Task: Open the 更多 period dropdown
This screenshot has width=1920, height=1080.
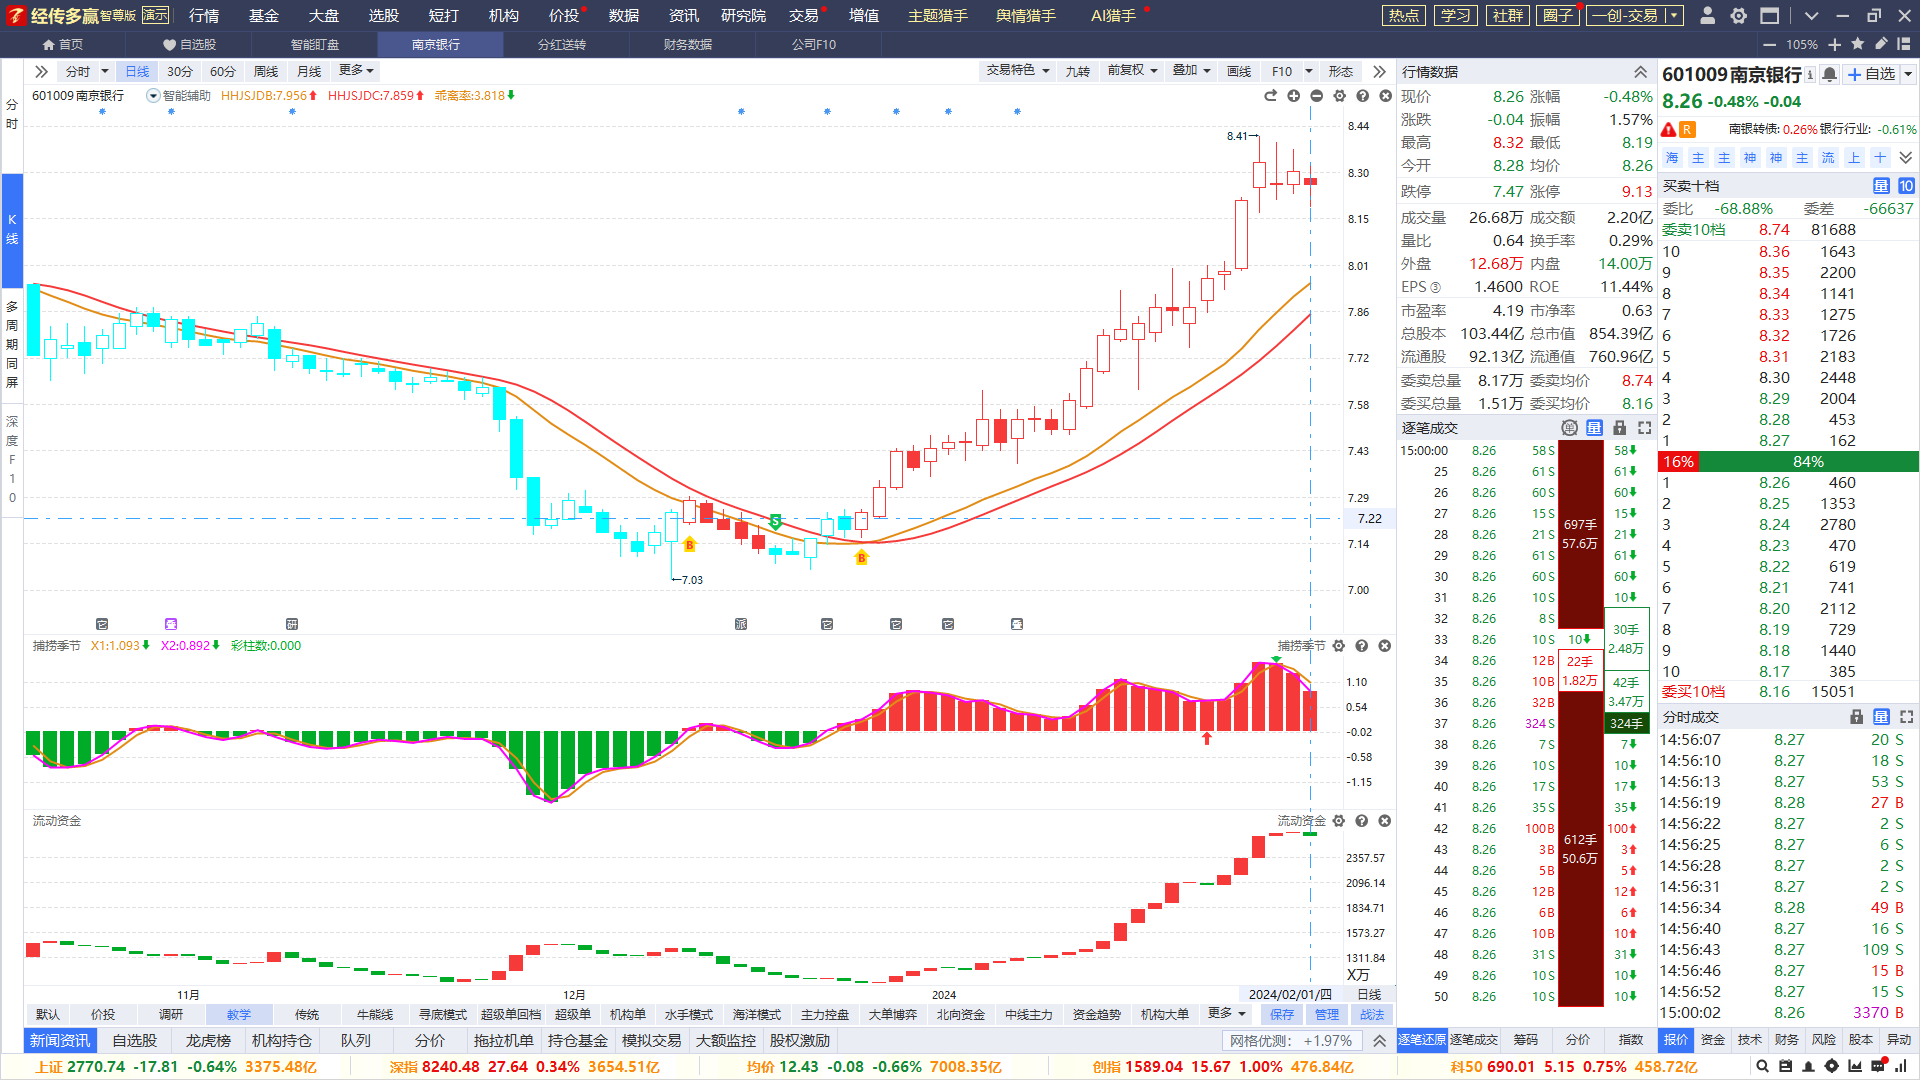Action: pyautogui.click(x=356, y=71)
